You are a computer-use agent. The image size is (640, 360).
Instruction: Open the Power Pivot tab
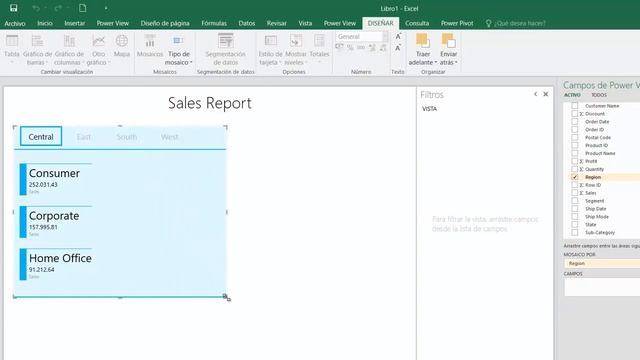(457, 23)
